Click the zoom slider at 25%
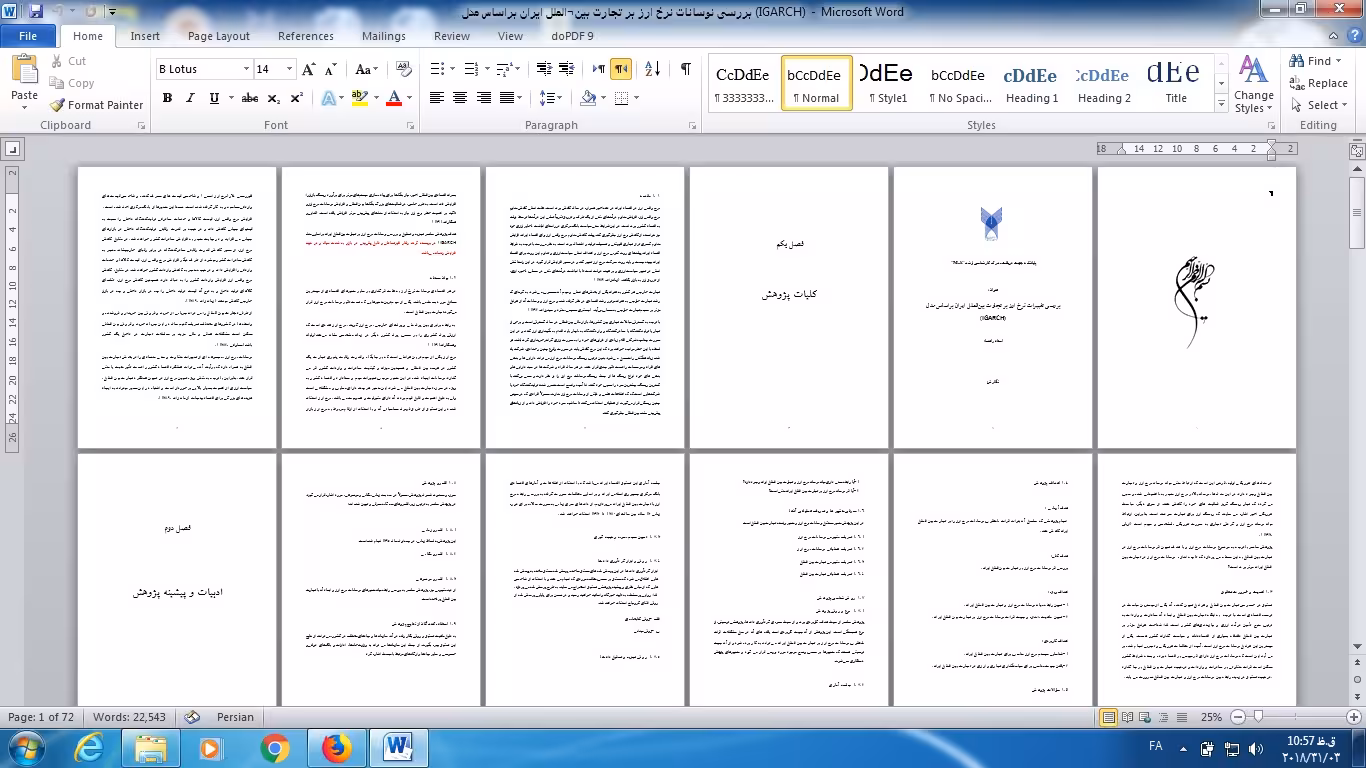 tap(1258, 717)
